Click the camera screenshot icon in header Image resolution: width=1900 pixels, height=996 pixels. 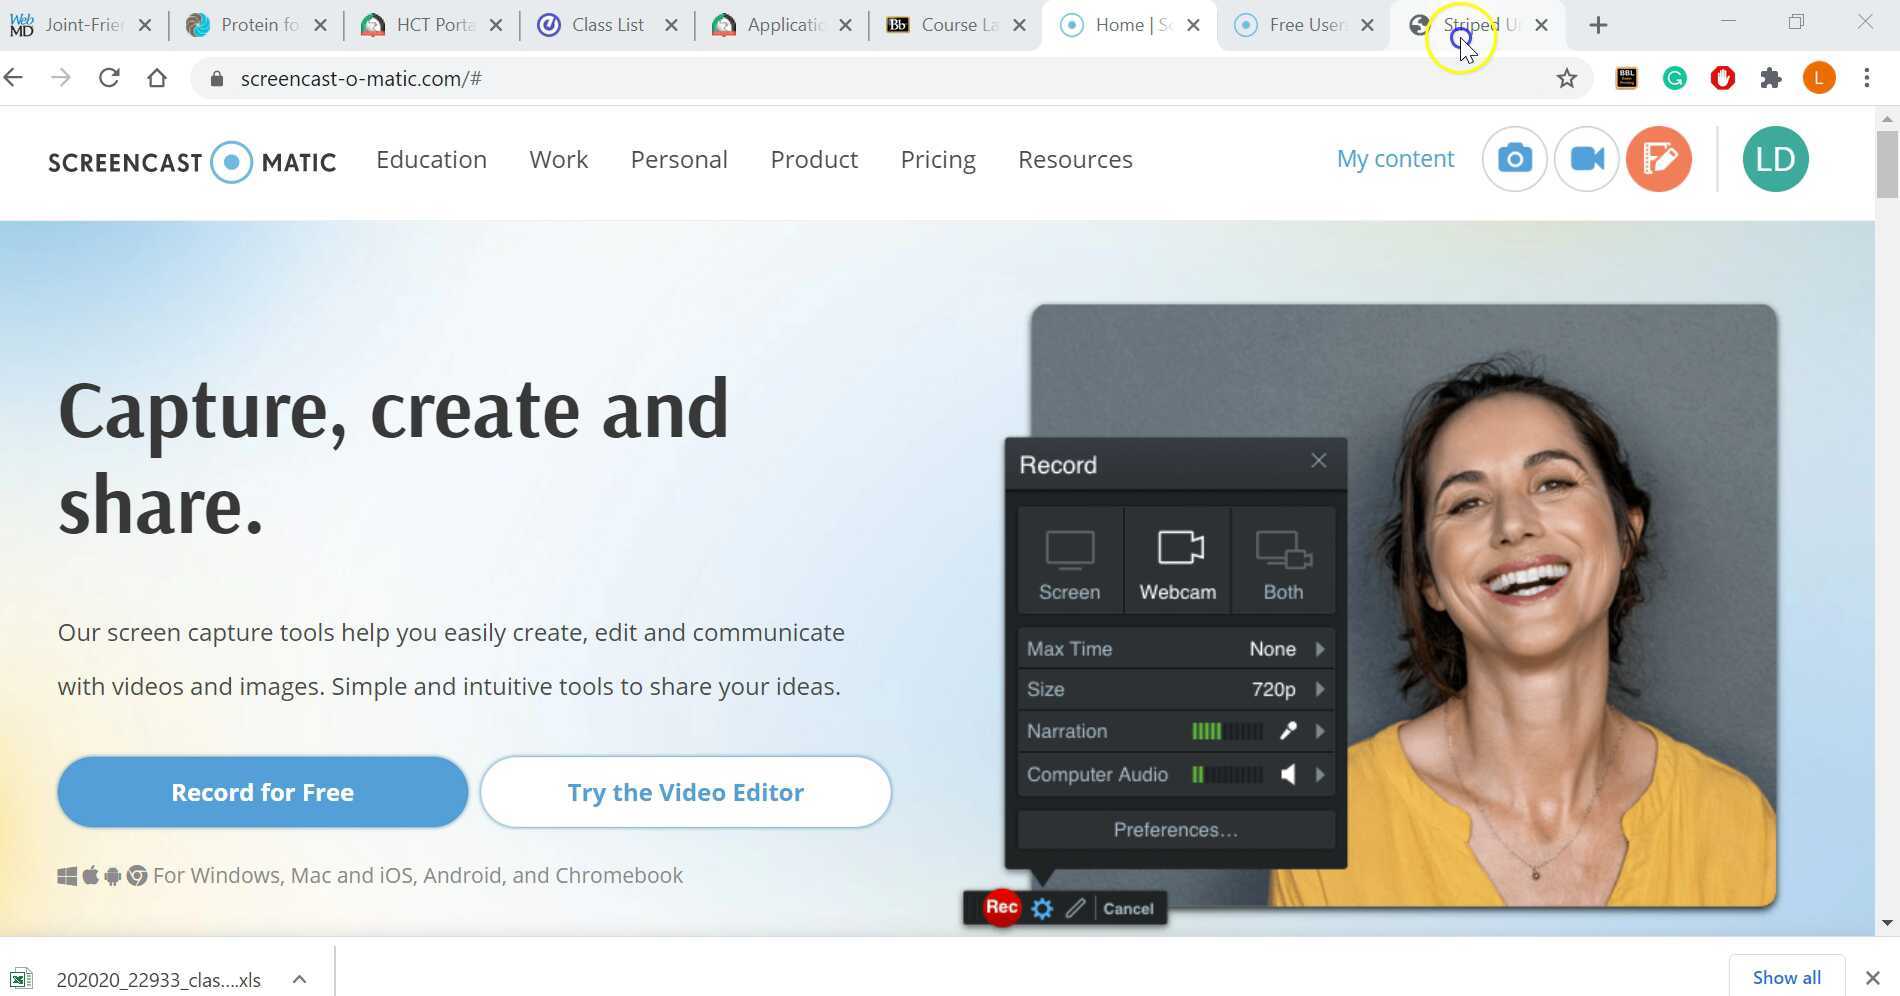pyautogui.click(x=1514, y=159)
